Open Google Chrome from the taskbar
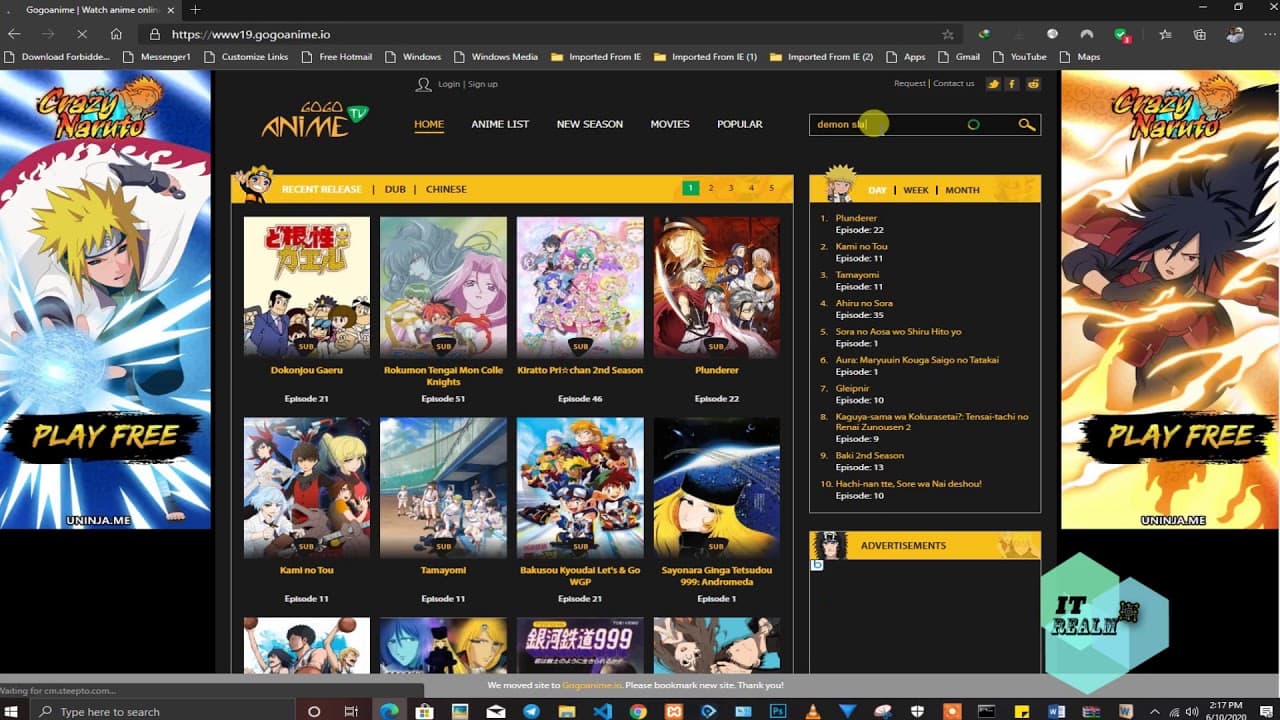 [x=638, y=711]
